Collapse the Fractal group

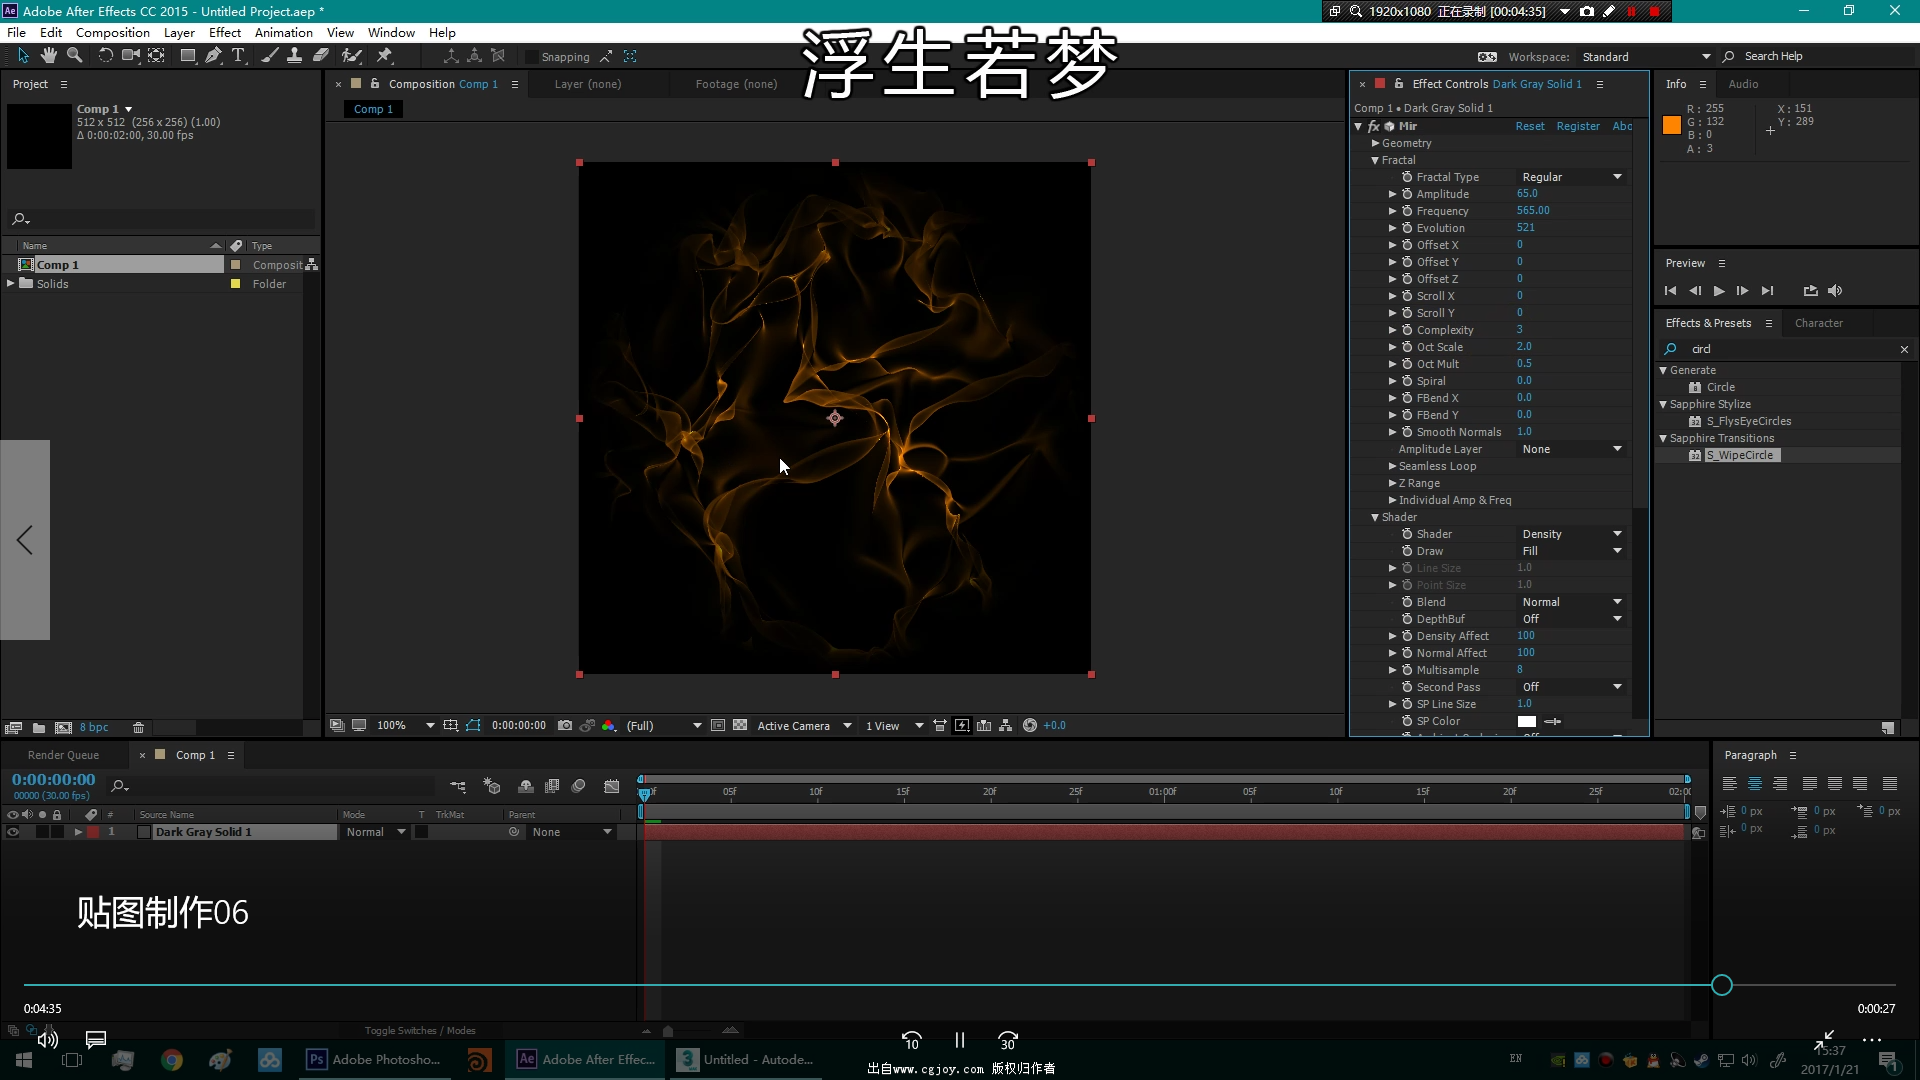click(1376, 161)
